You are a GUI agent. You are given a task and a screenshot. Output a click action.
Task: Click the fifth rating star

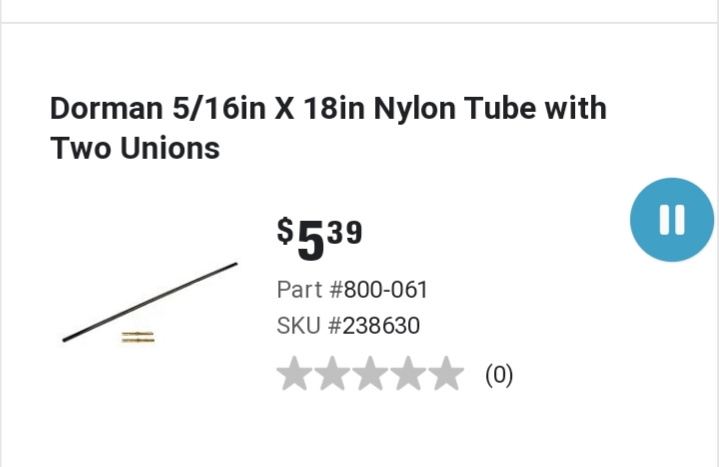point(446,375)
